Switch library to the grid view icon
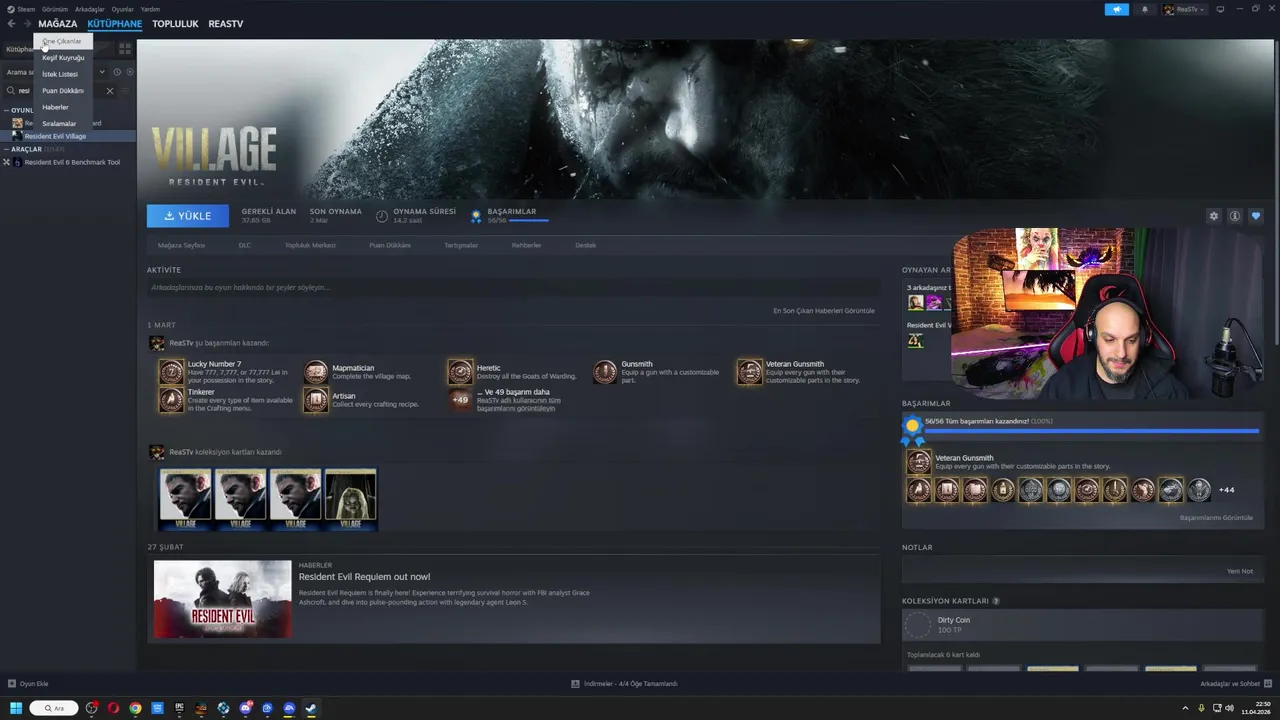Screen dimensions: 1280x720 pos(125,48)
